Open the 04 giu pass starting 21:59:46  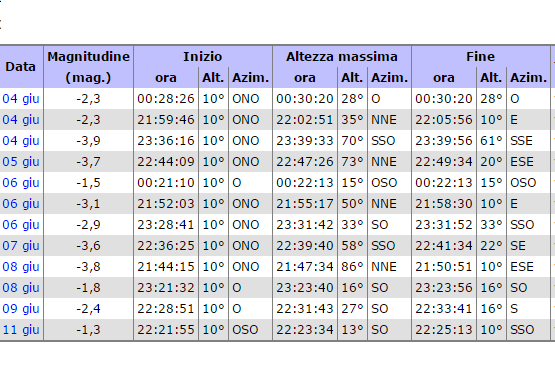(21, 120)
